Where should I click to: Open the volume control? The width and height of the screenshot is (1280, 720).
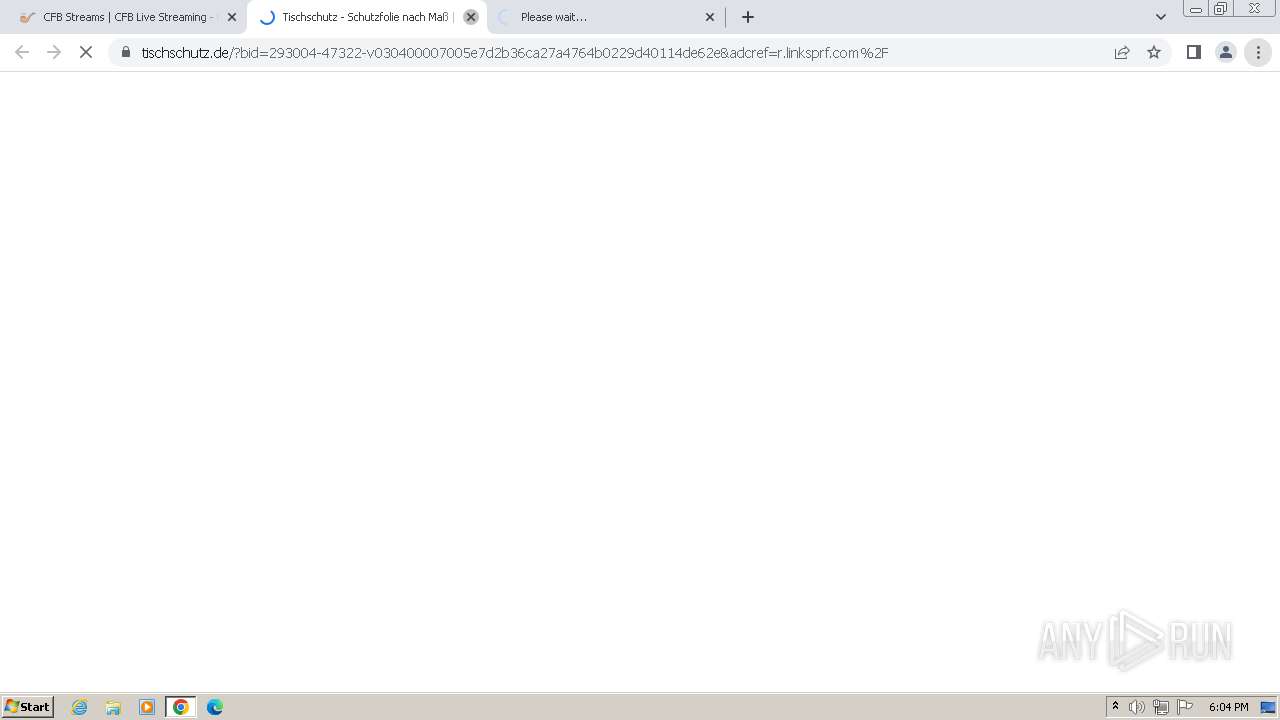pyautogui.click(x=1137, y=707)
